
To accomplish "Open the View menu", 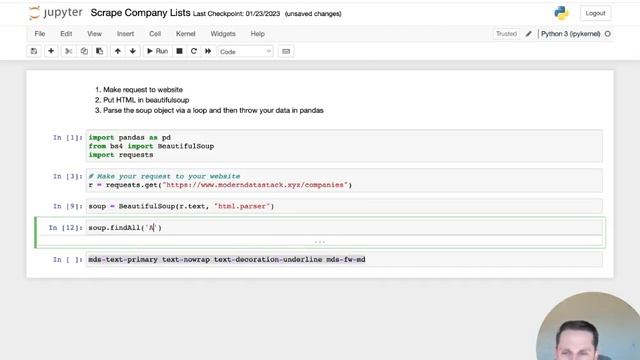I will pyautogui.click(x=94, y=34).
